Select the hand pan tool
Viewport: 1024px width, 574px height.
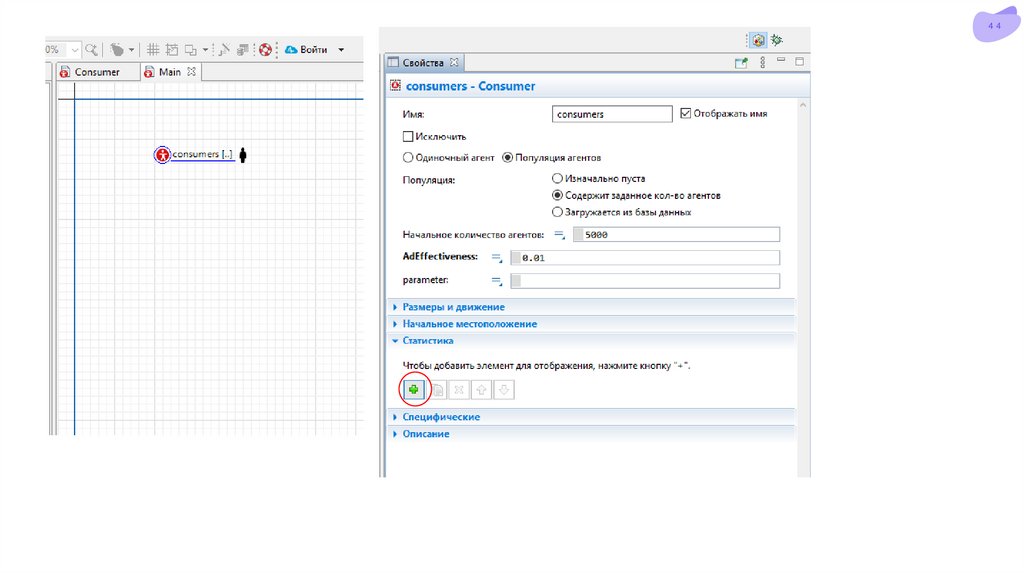tap(117, 50)
